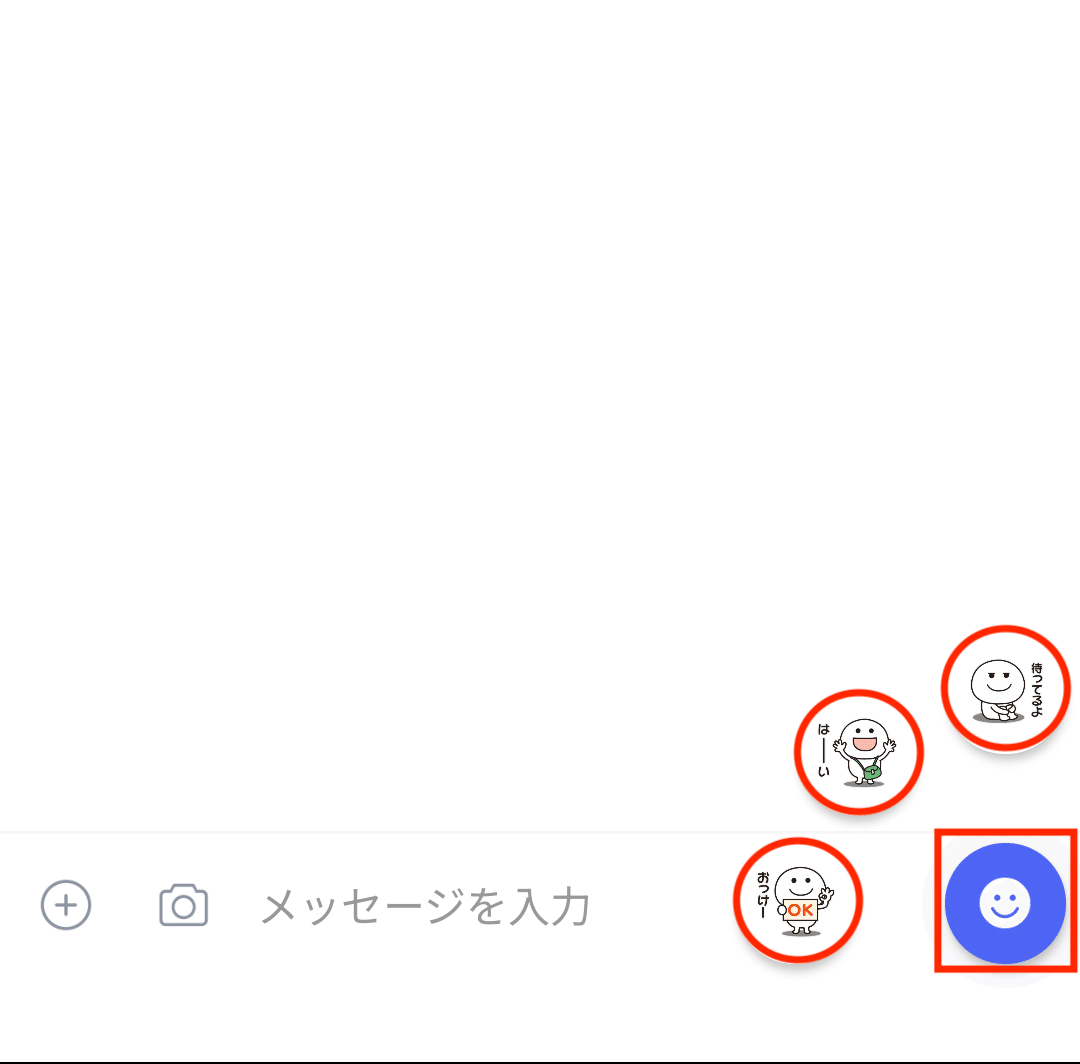Send the OK sign sticker
Viewport: 1080px width, 1064px height.
coord(798,900)
